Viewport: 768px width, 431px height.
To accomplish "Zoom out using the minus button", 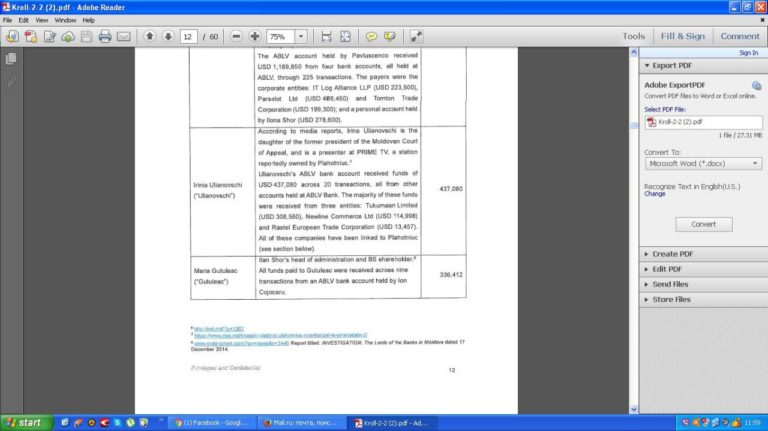I will point(237,37).
